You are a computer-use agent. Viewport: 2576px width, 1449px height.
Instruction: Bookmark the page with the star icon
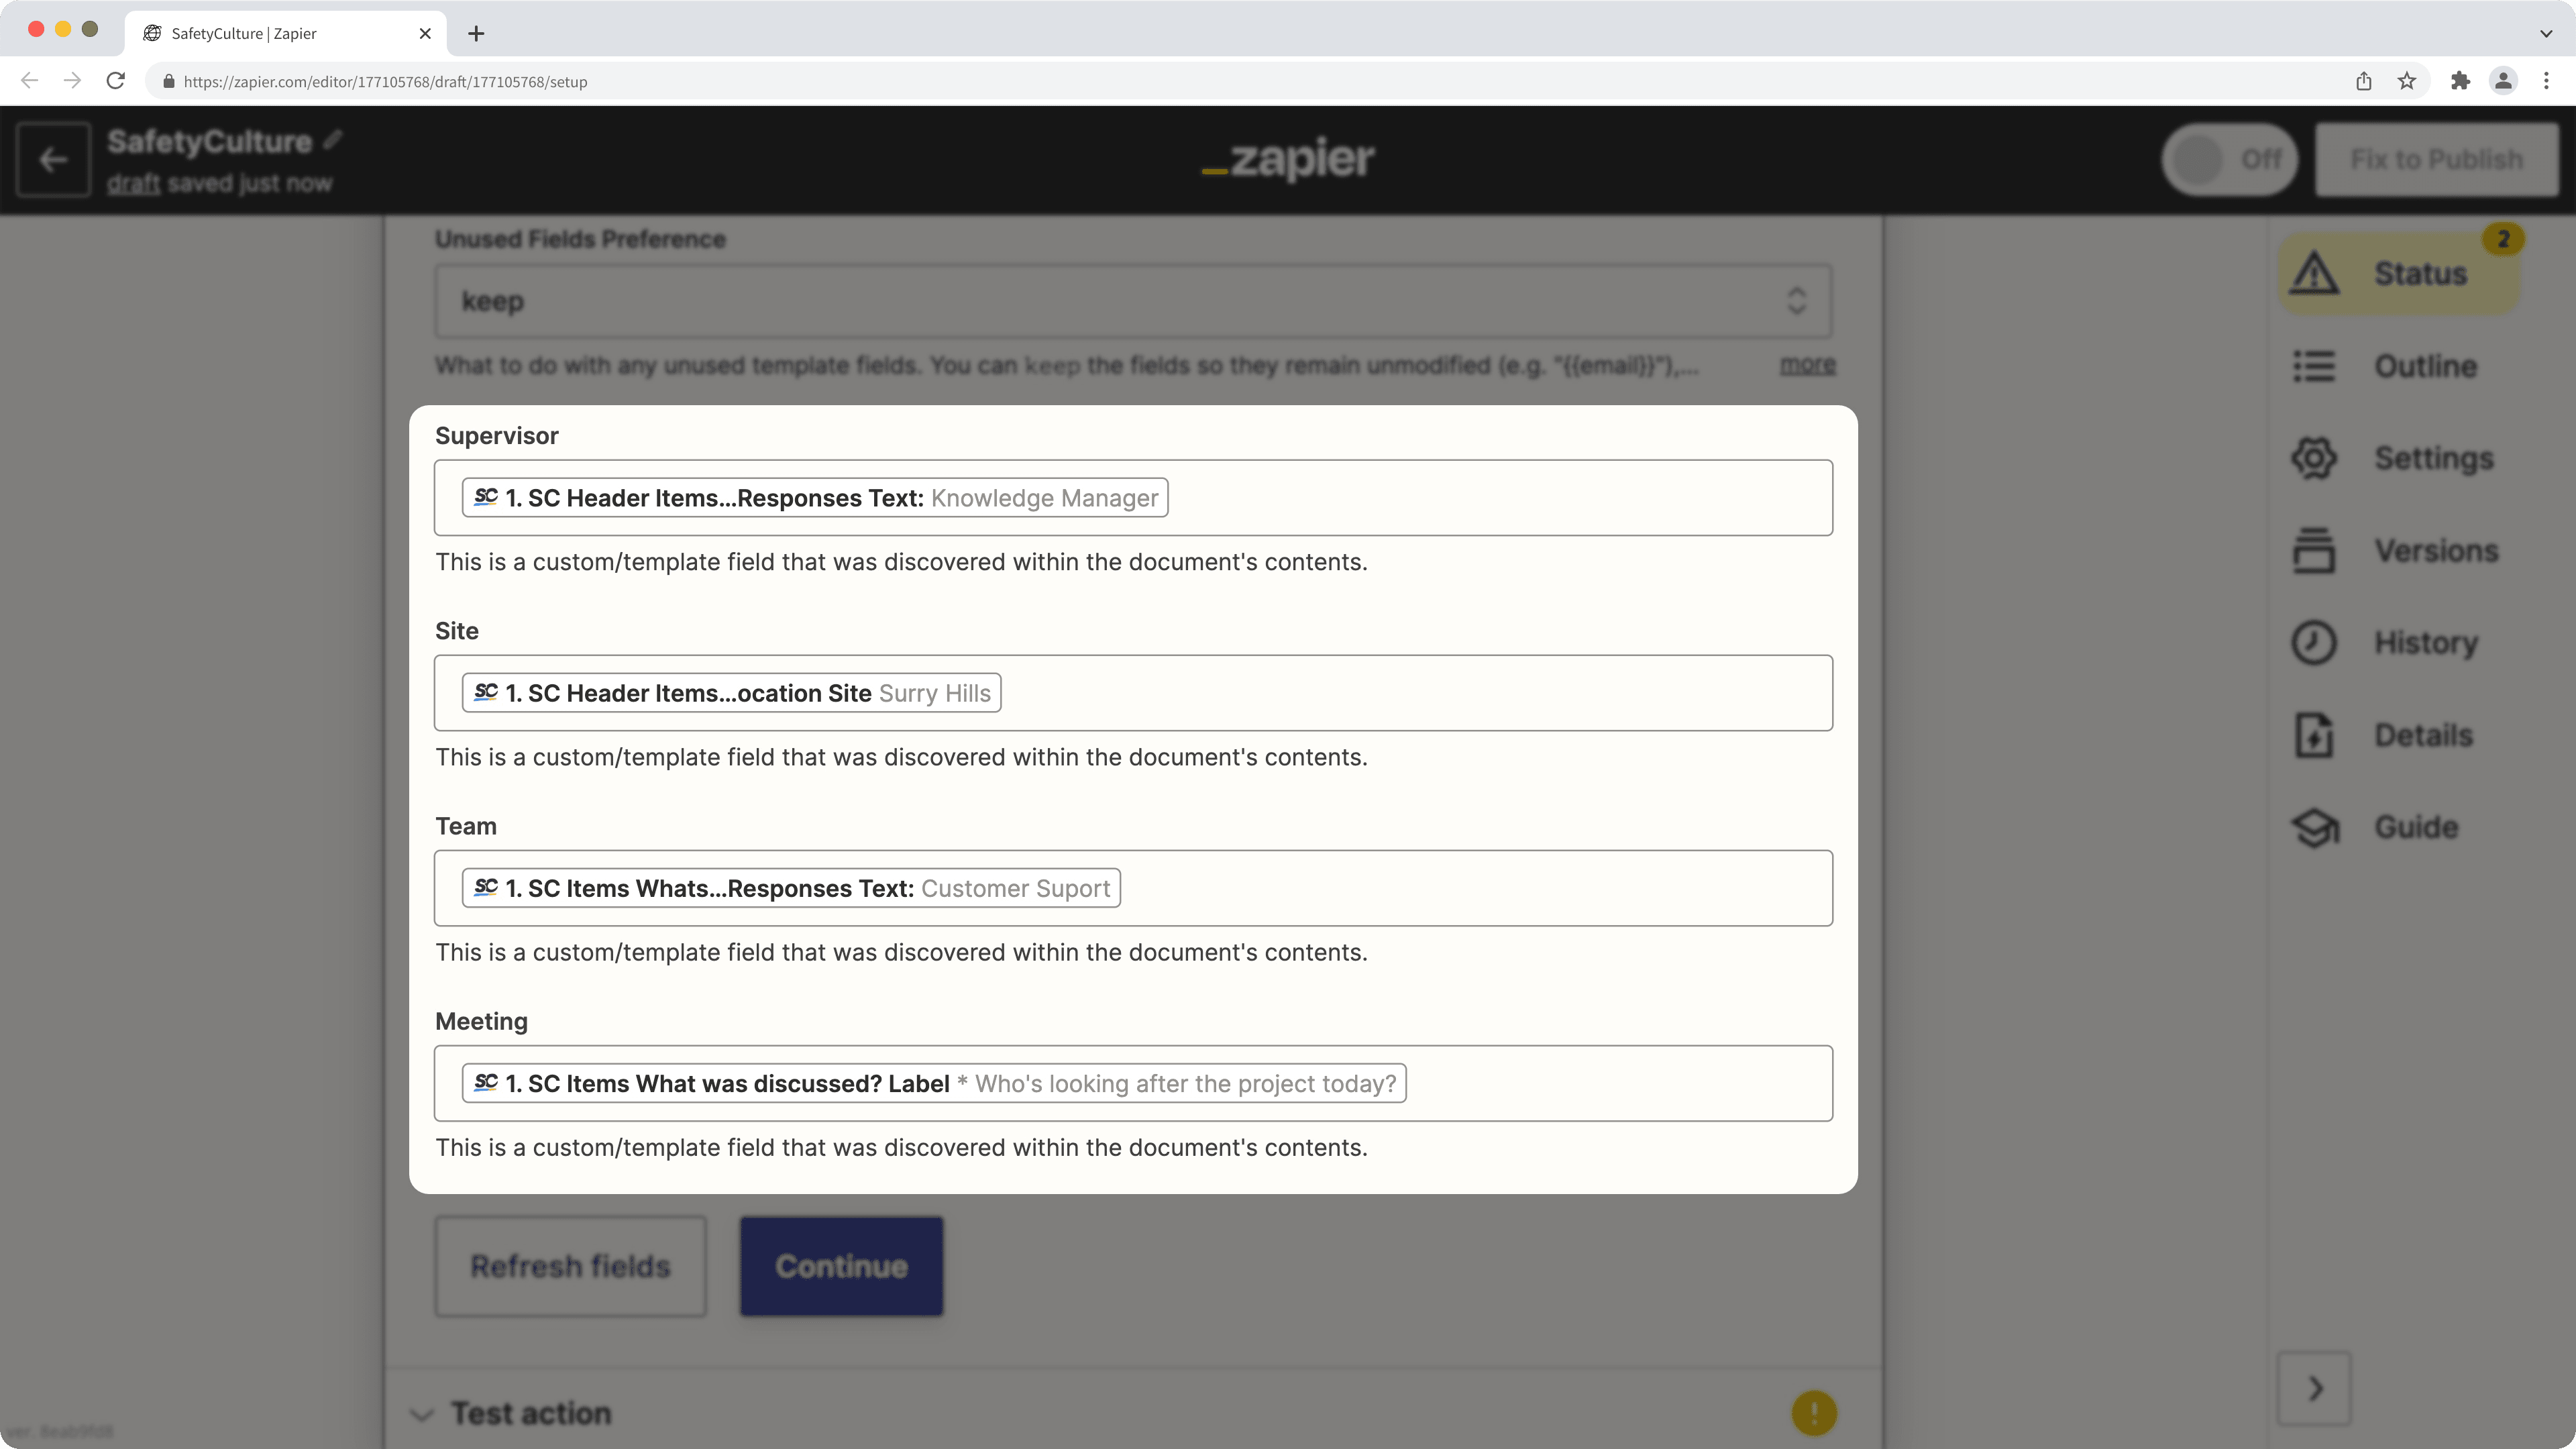tap(2407, 81)
